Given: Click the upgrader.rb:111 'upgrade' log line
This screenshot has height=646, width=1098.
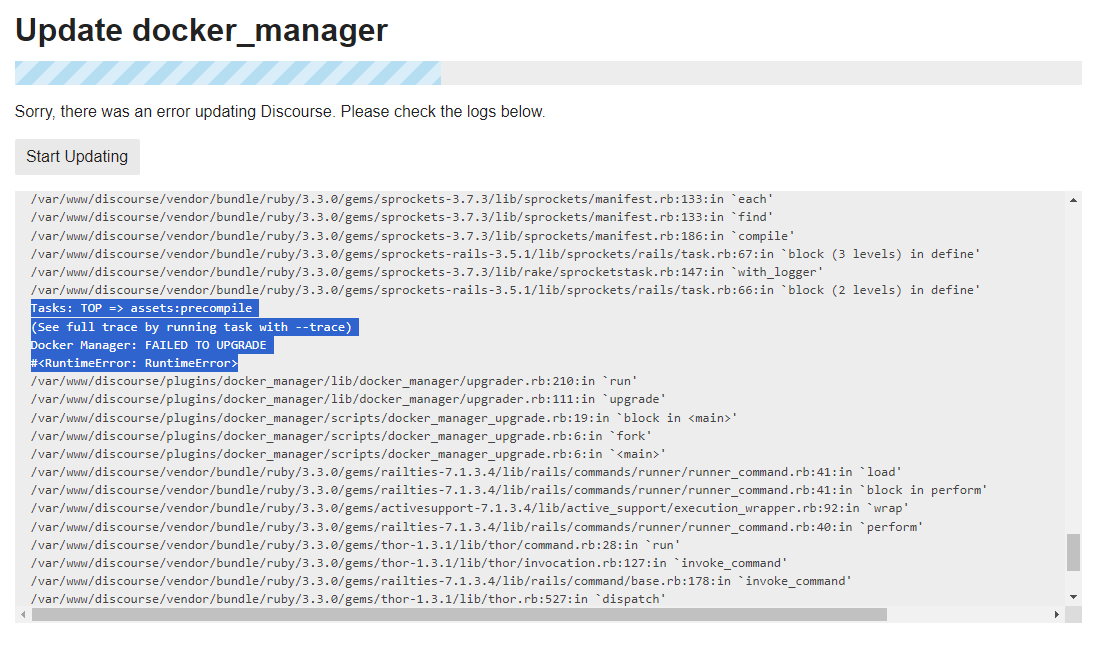Looking at the screenshot, I should click(x=348, y=400).
